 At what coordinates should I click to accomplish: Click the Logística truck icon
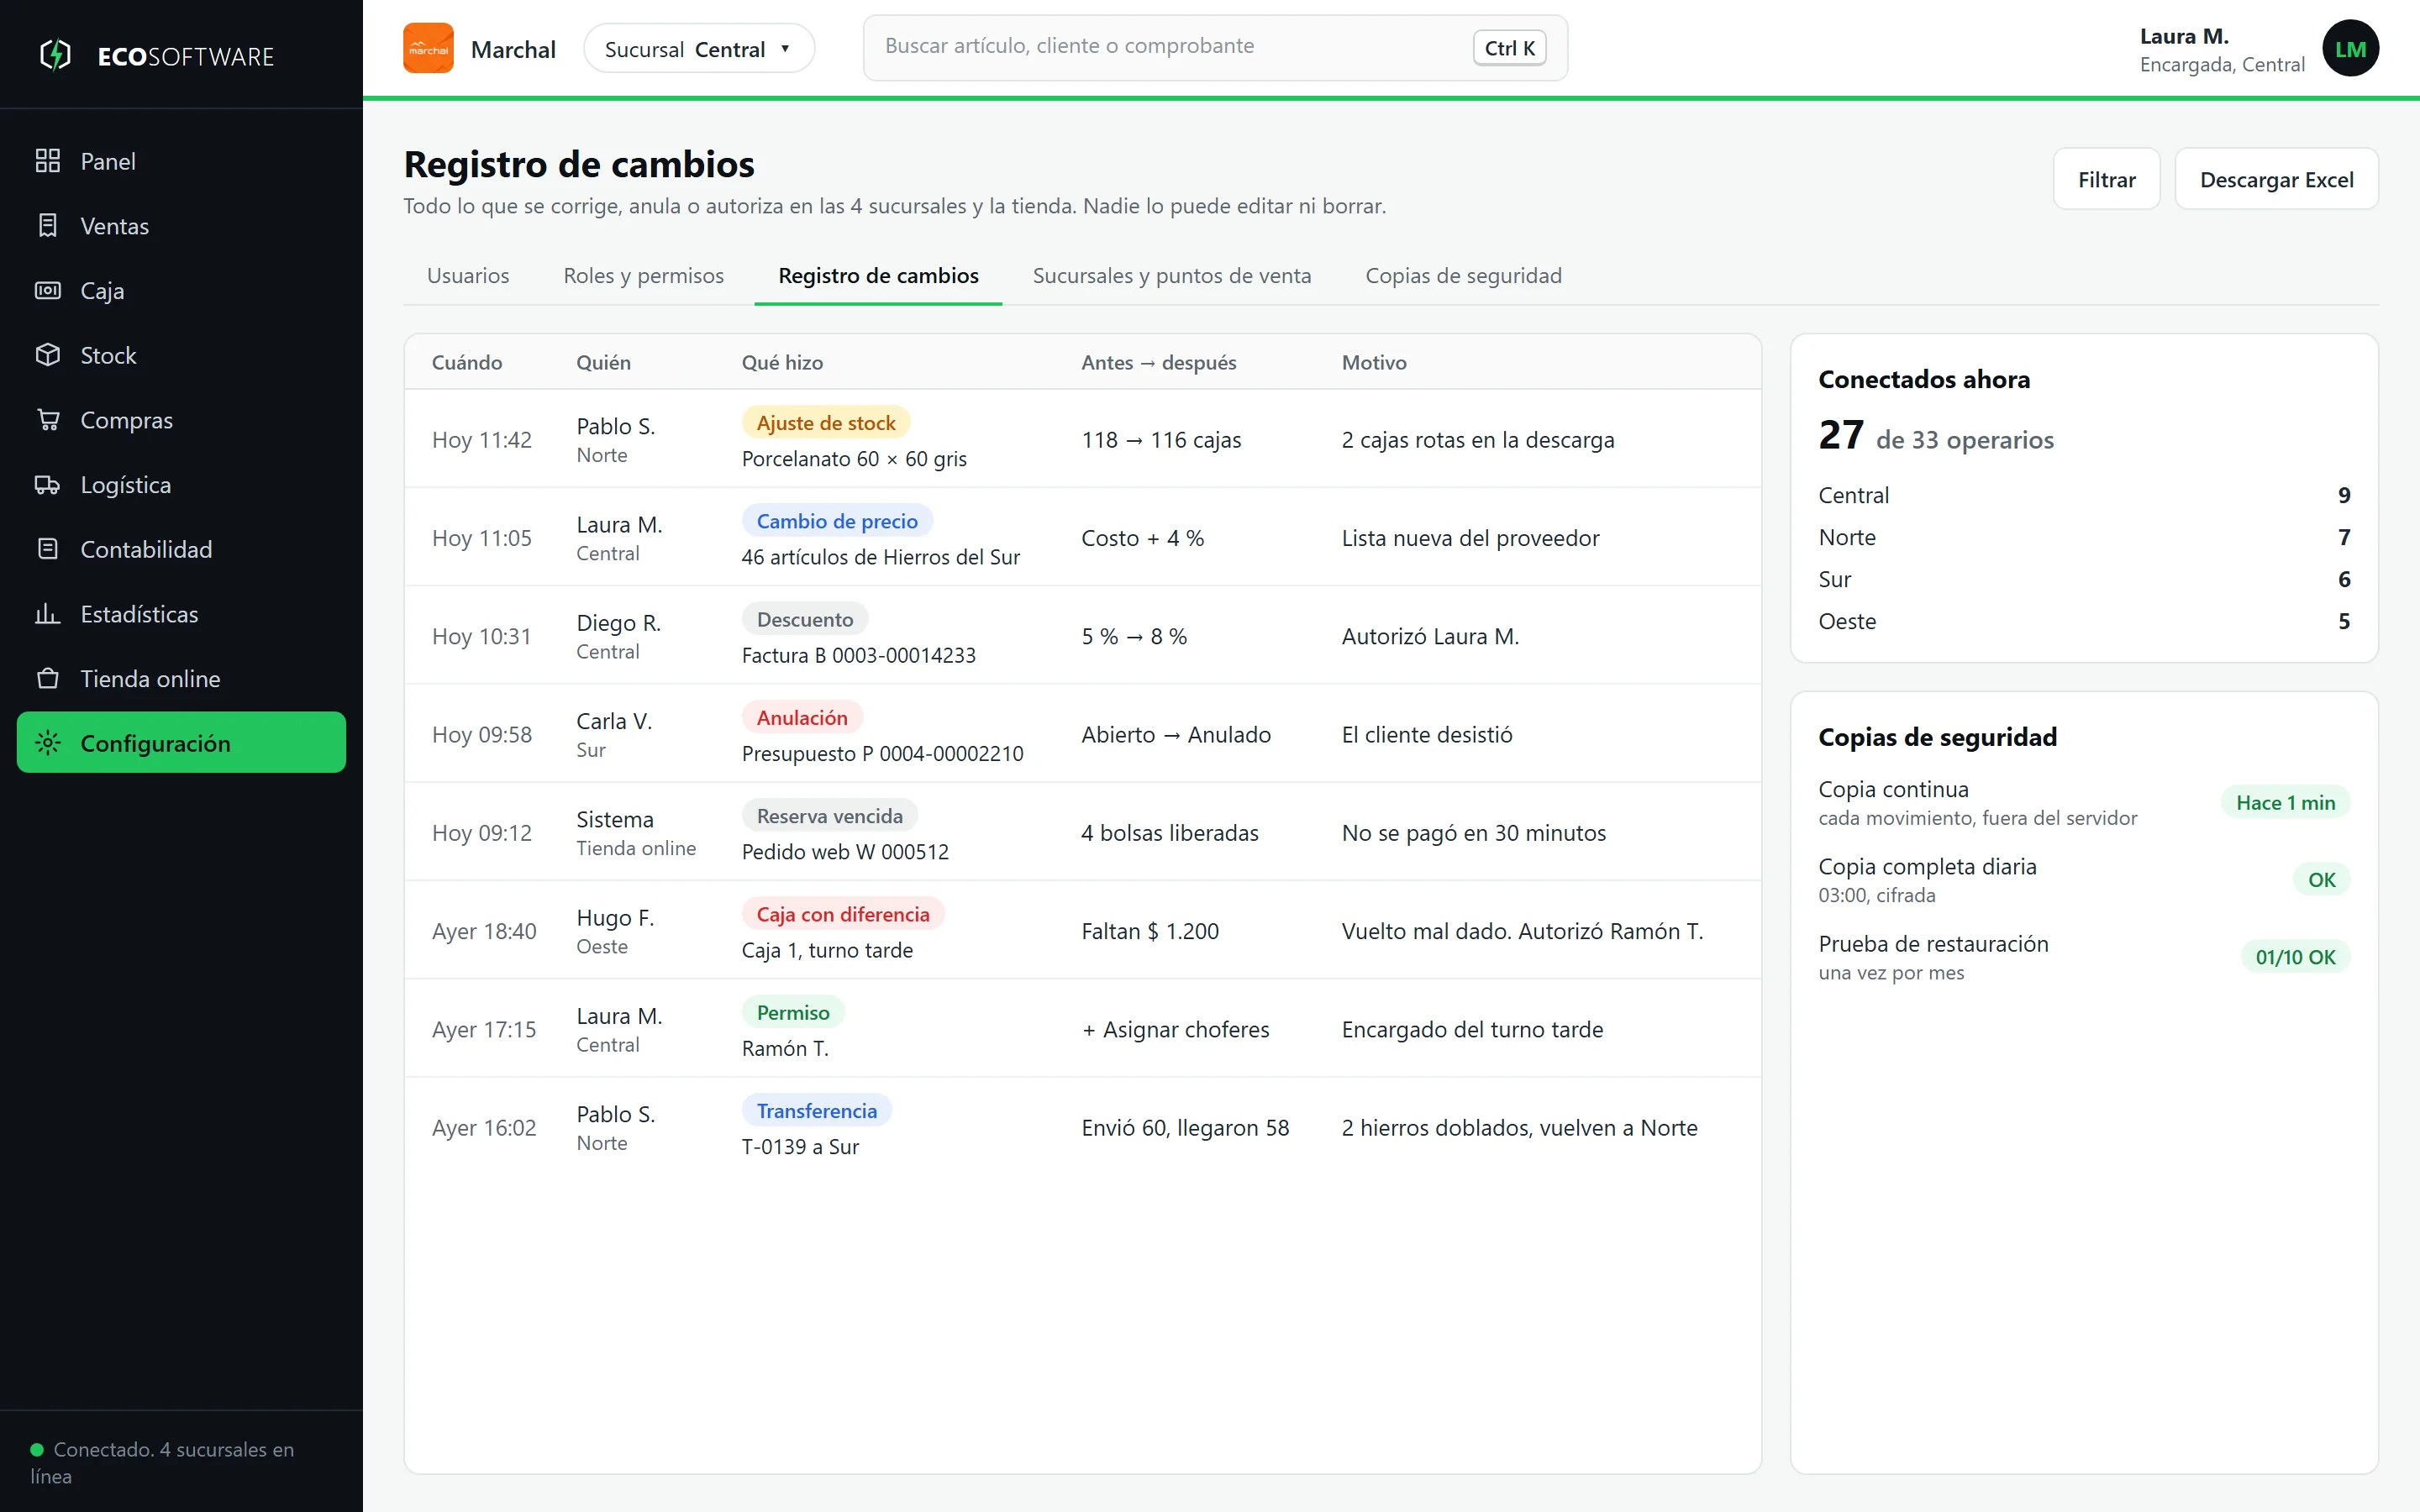pos(48,485)
